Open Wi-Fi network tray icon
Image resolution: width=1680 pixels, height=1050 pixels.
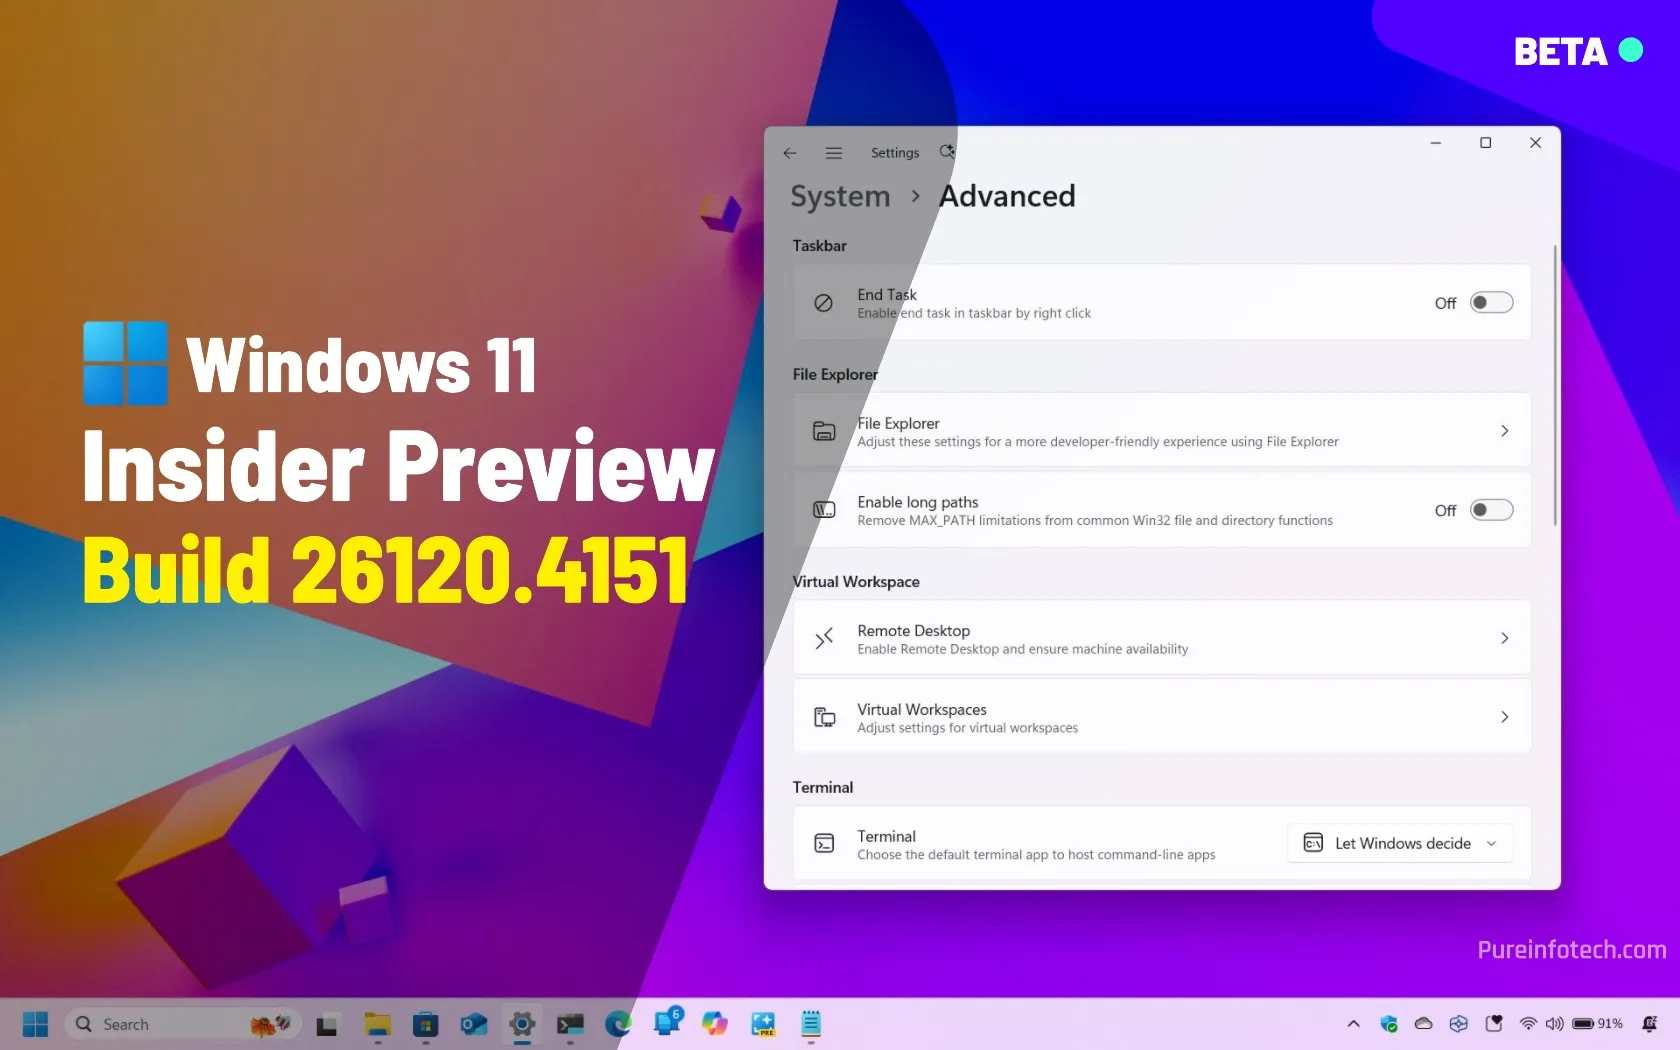tap(1528, 1024)
